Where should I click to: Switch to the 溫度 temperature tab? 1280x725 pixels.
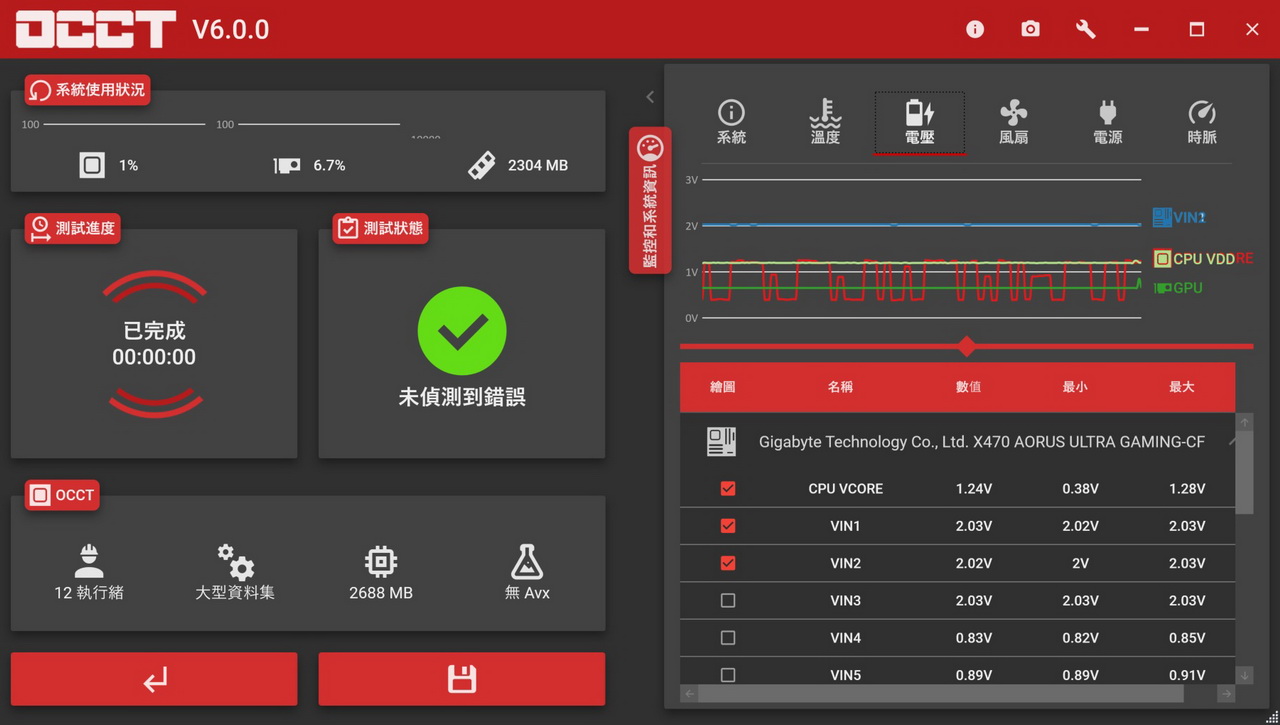point(825,123)
